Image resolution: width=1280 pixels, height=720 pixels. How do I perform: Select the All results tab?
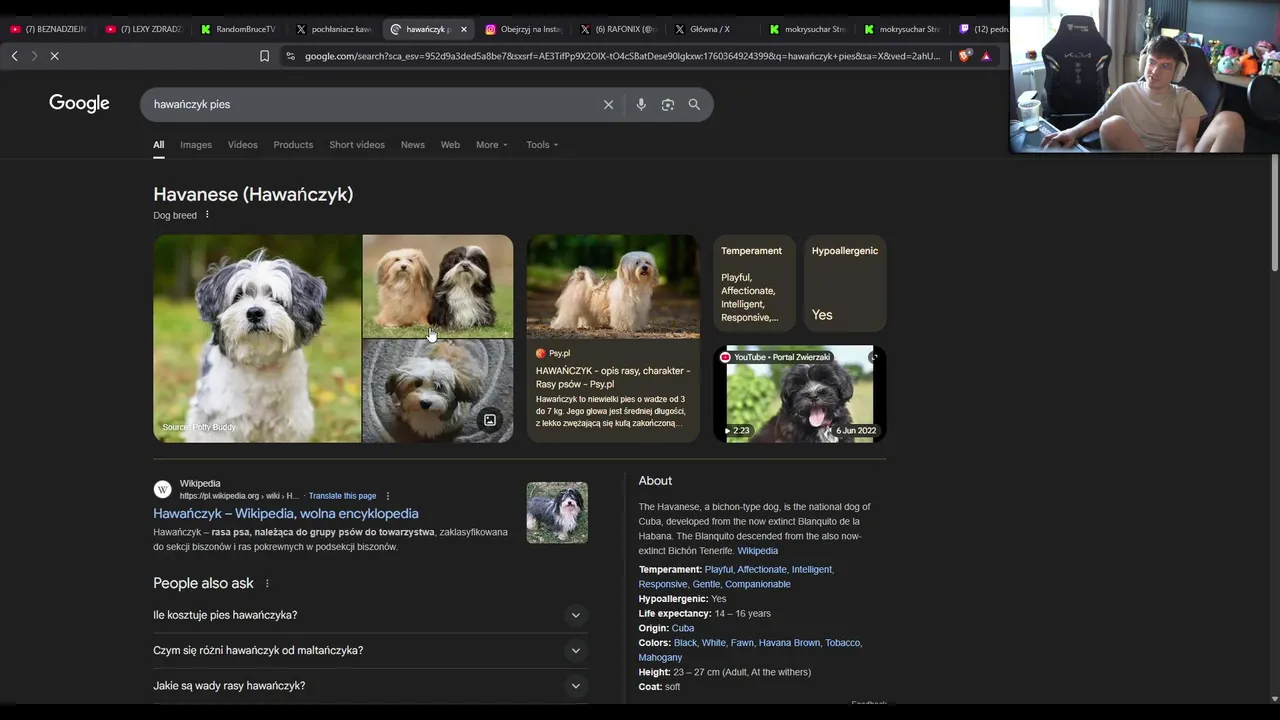[x=158, y=145]
